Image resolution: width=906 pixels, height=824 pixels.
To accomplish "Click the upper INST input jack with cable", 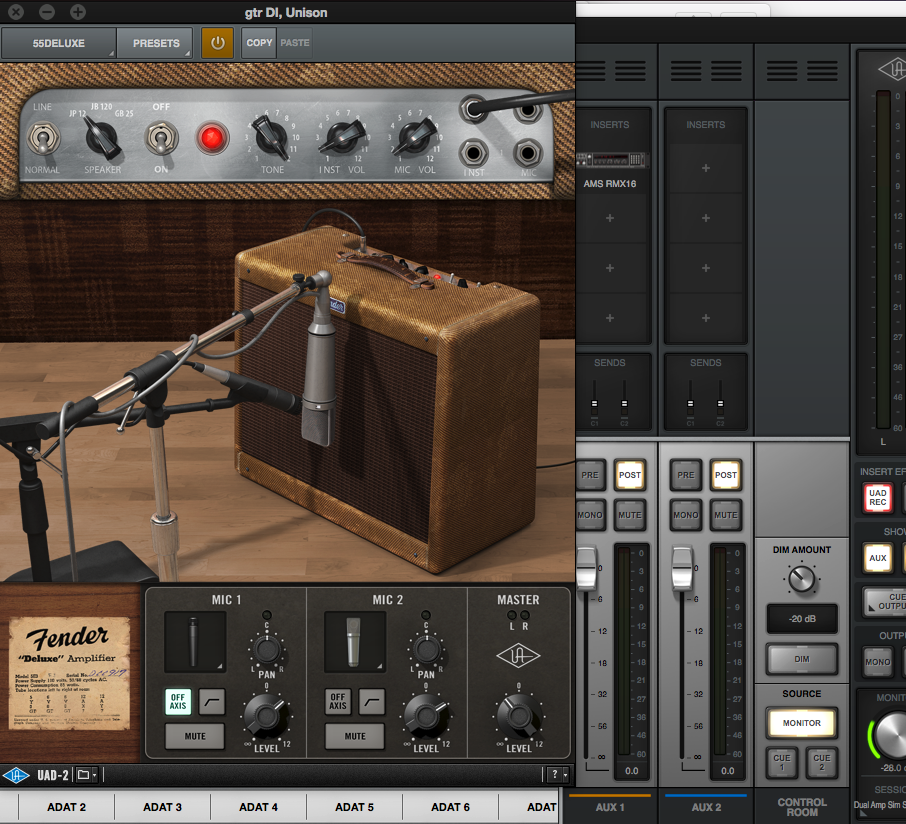I will (473, 109).
